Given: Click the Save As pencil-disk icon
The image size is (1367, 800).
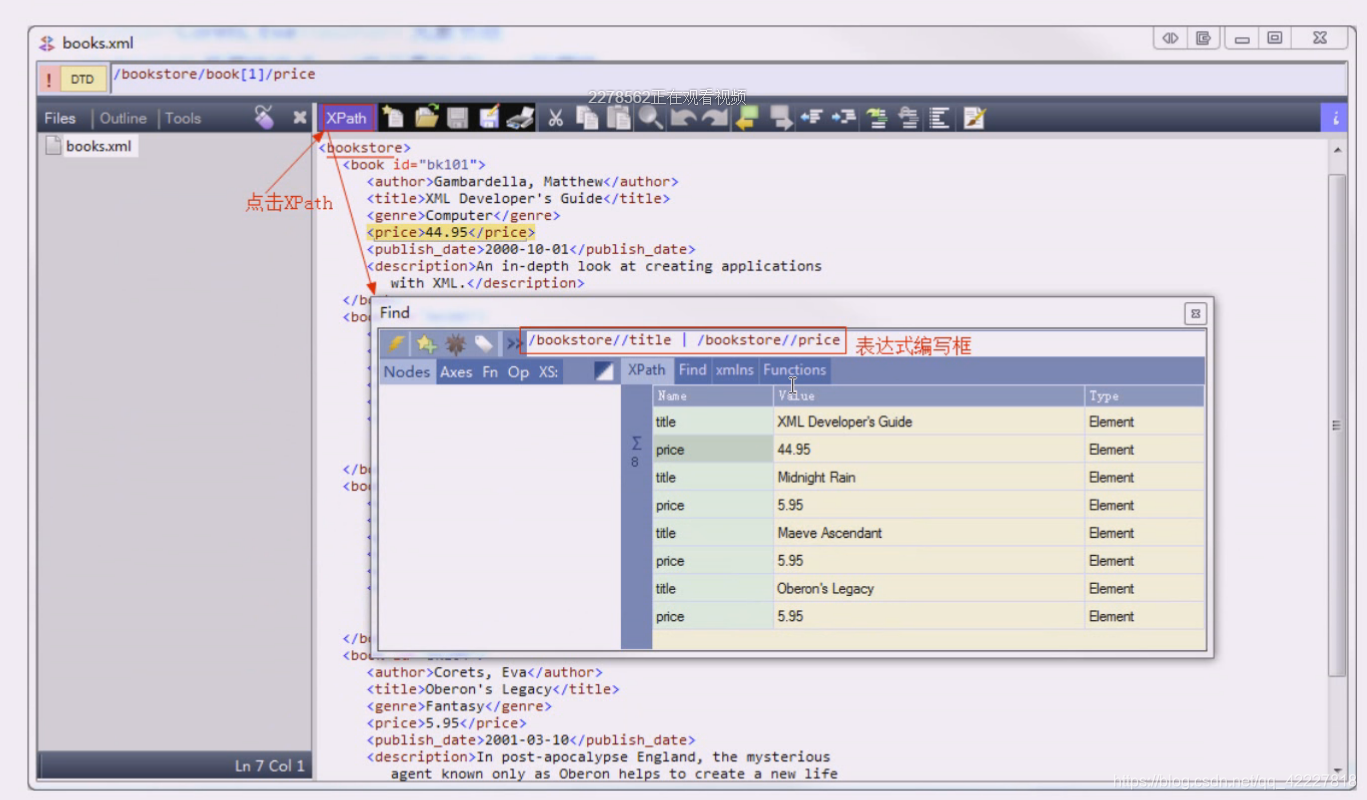Looking at the screenshot, I should point(489,118).
